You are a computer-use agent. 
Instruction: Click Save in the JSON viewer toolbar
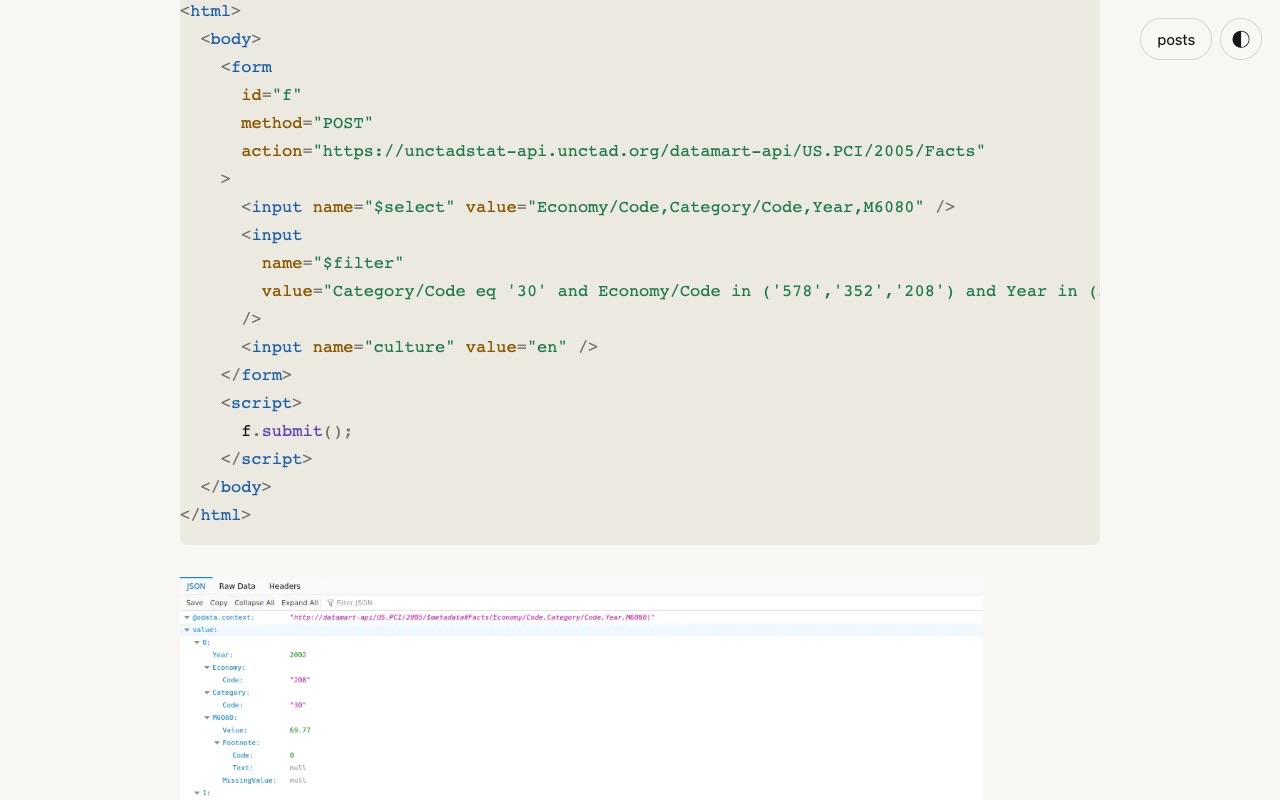[x=194, y=603]
